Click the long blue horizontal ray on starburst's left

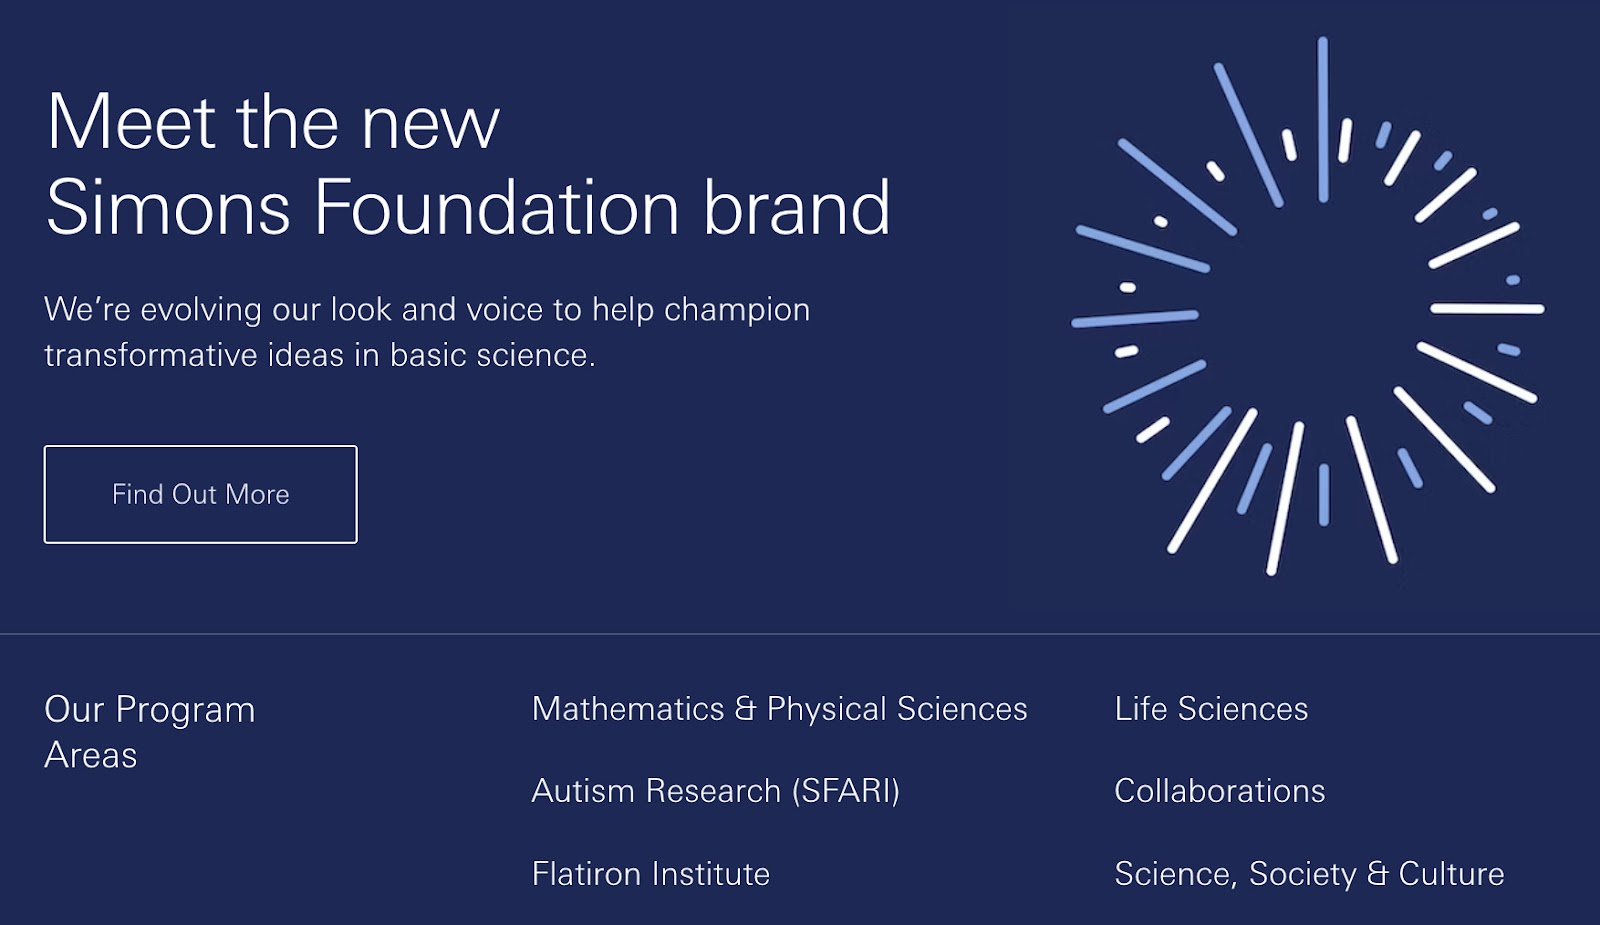pos(1135,319)
